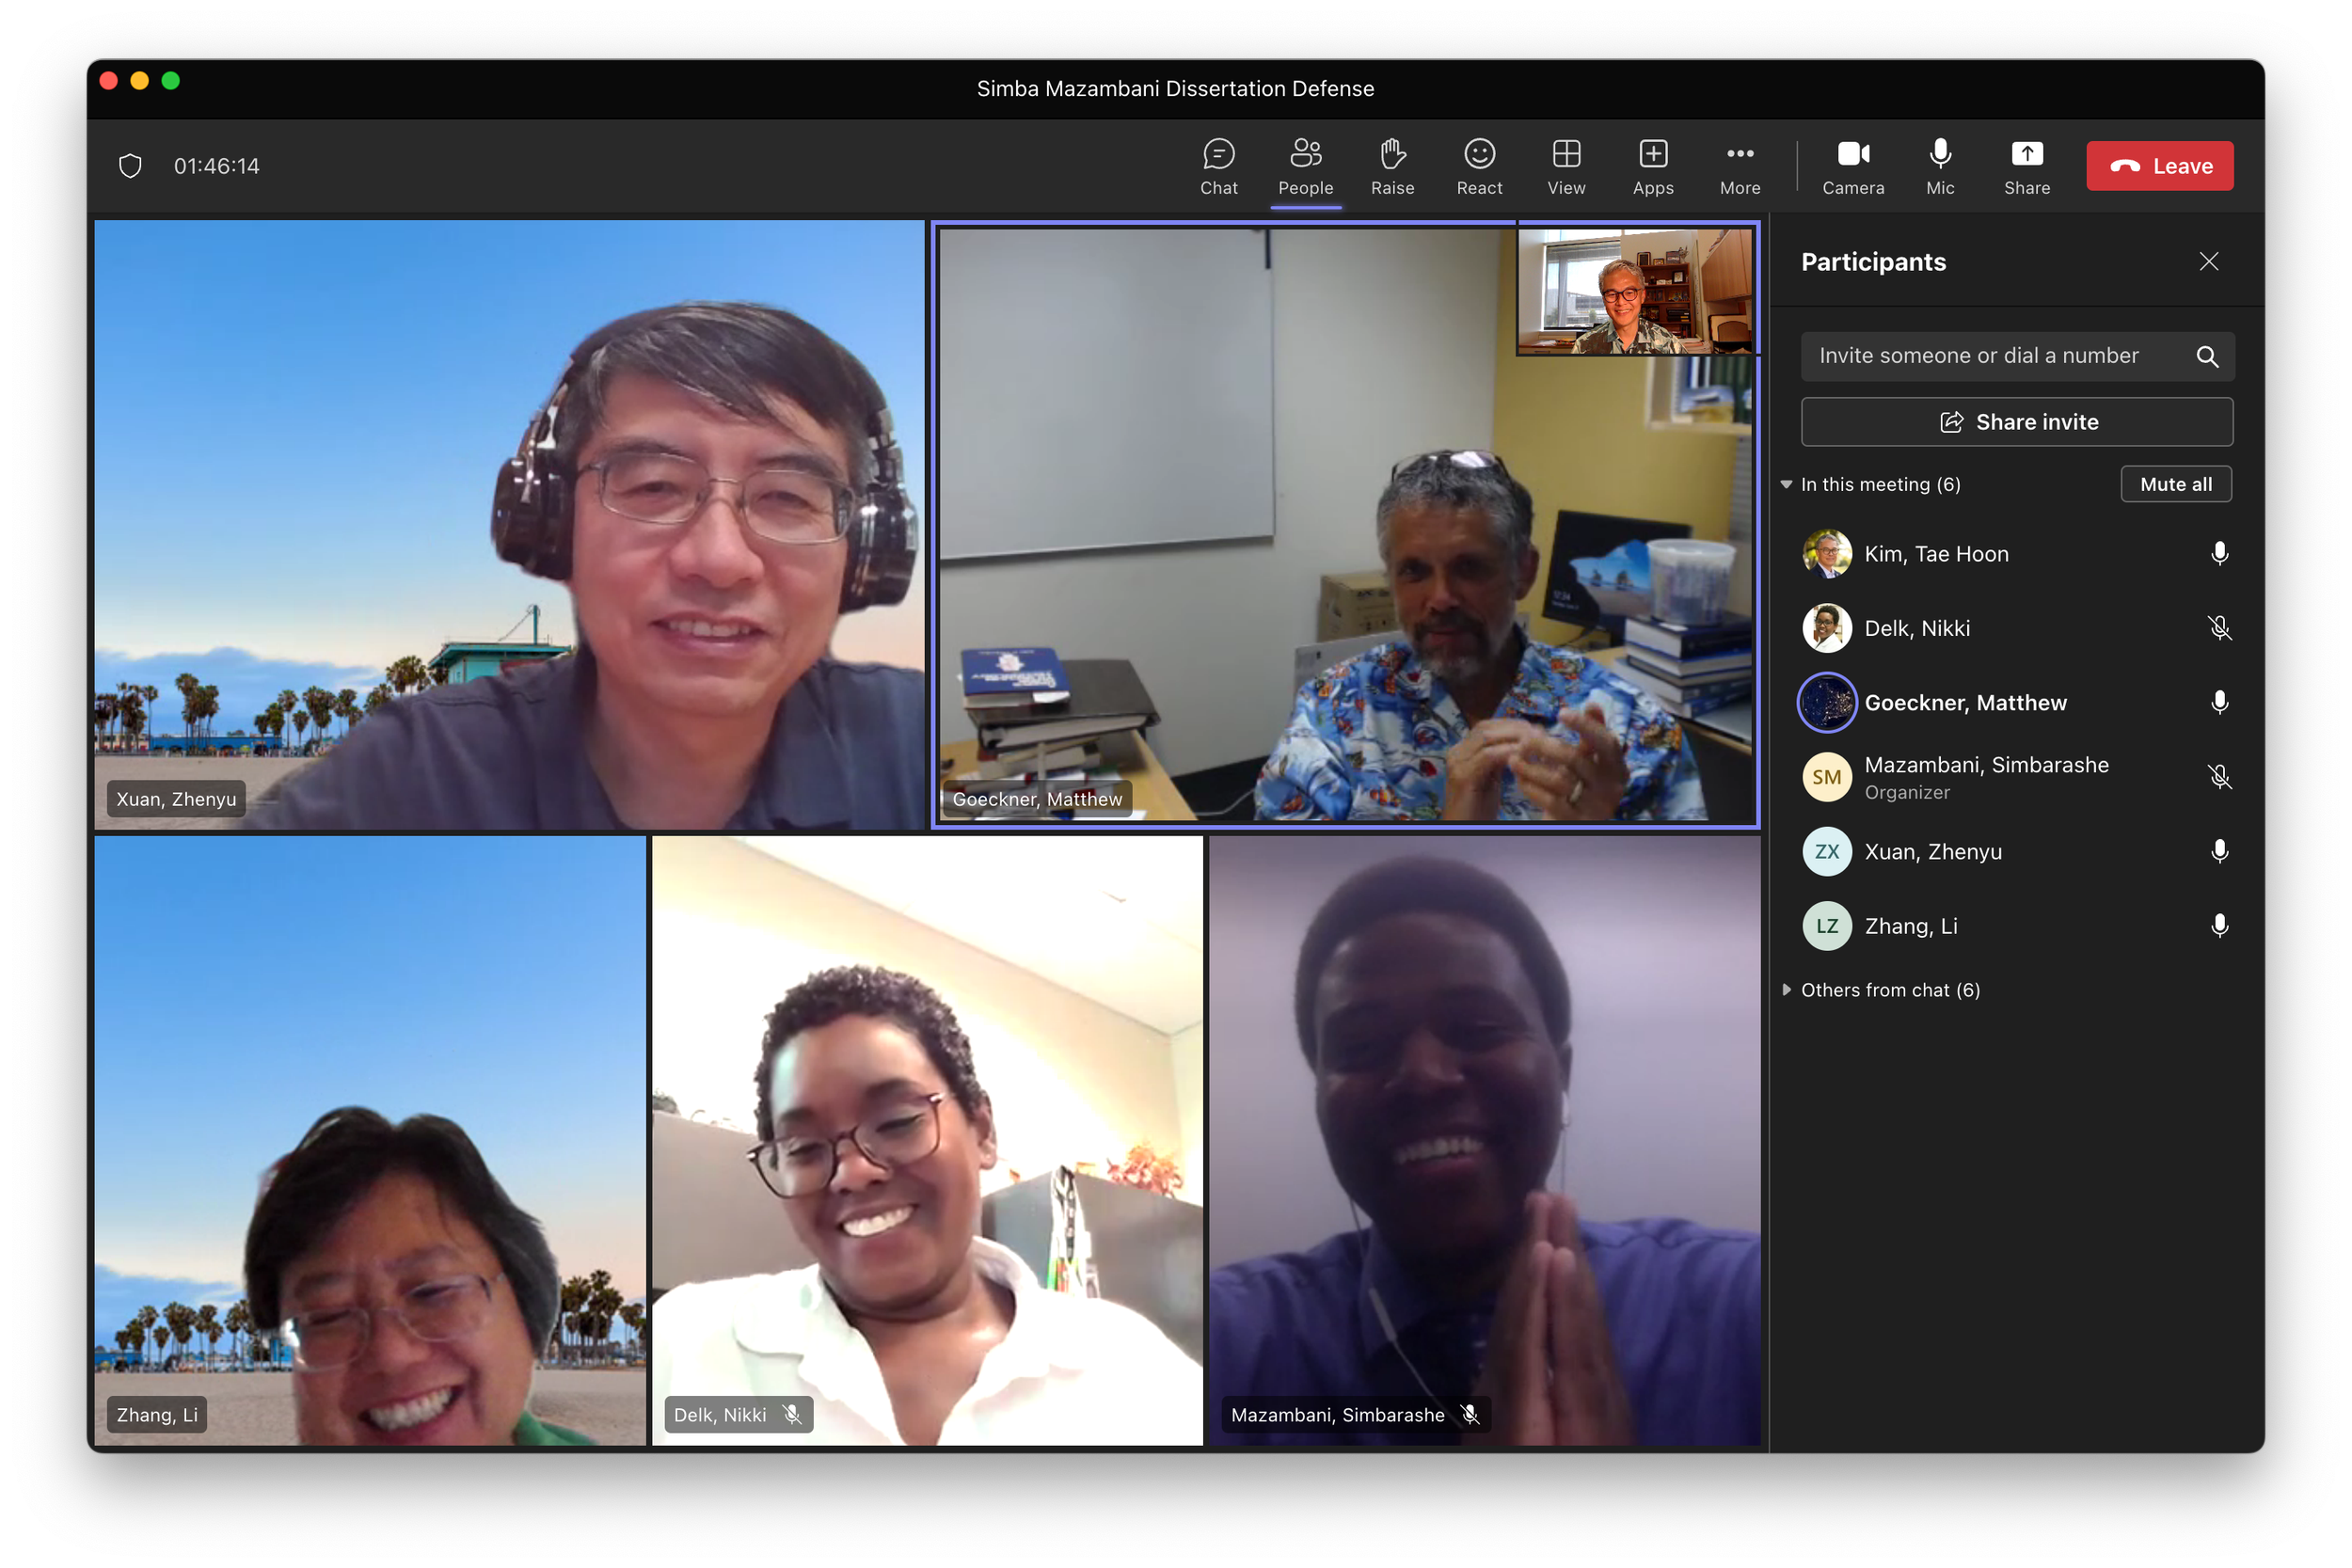Viewport: 2352px width, 1568px height.
Task: Click the search magnifier in invite field
Action: pyautogui.click(x=2207, y=356)
